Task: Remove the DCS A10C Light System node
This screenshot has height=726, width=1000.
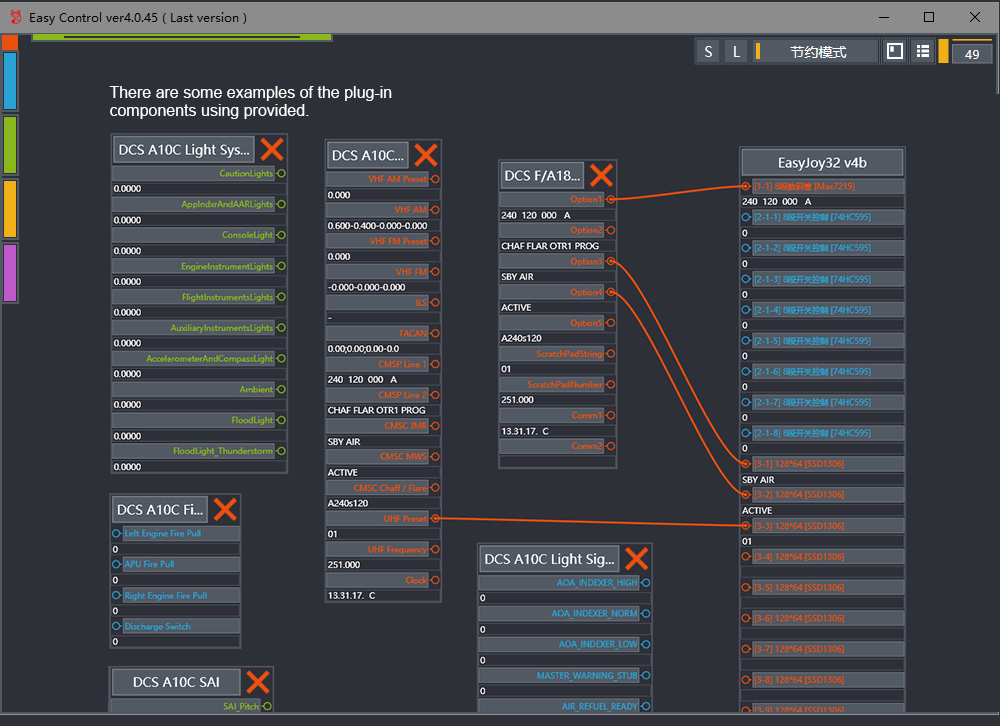Action: 272,150
